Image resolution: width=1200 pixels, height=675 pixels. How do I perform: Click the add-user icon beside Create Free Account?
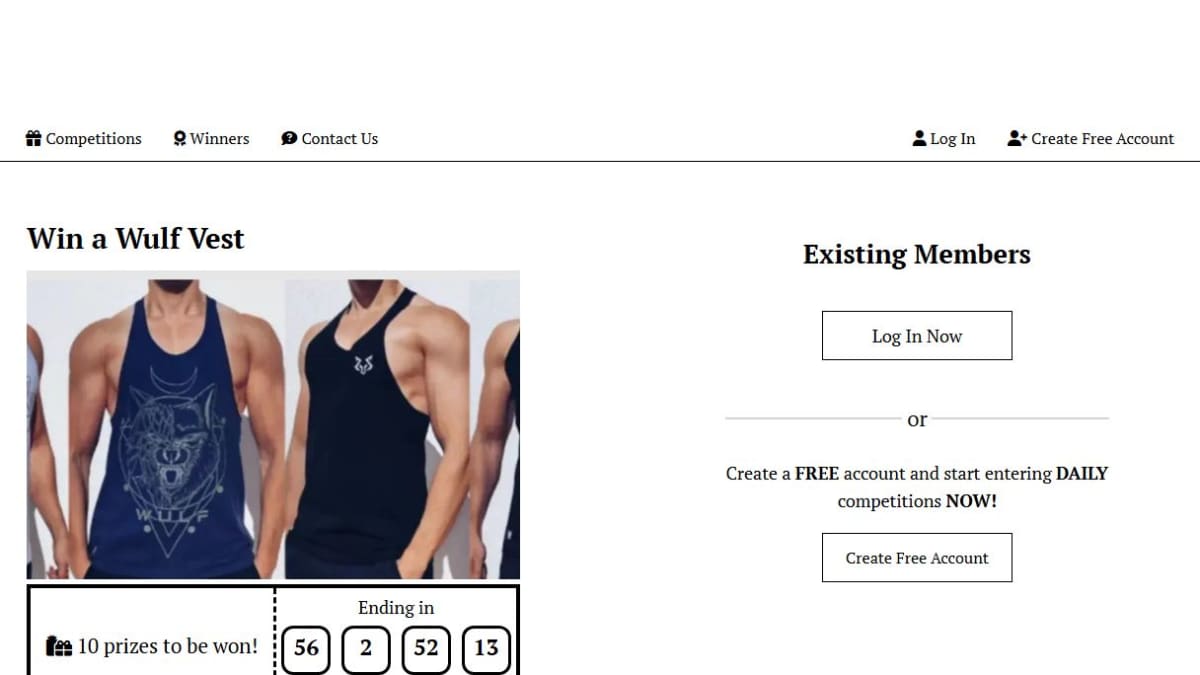click(x=1017, y=139)
